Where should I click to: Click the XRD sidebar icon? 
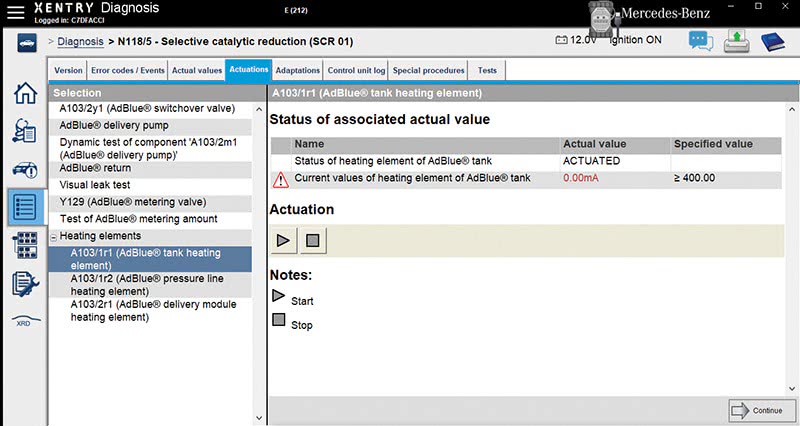click(x=24, y=321)
